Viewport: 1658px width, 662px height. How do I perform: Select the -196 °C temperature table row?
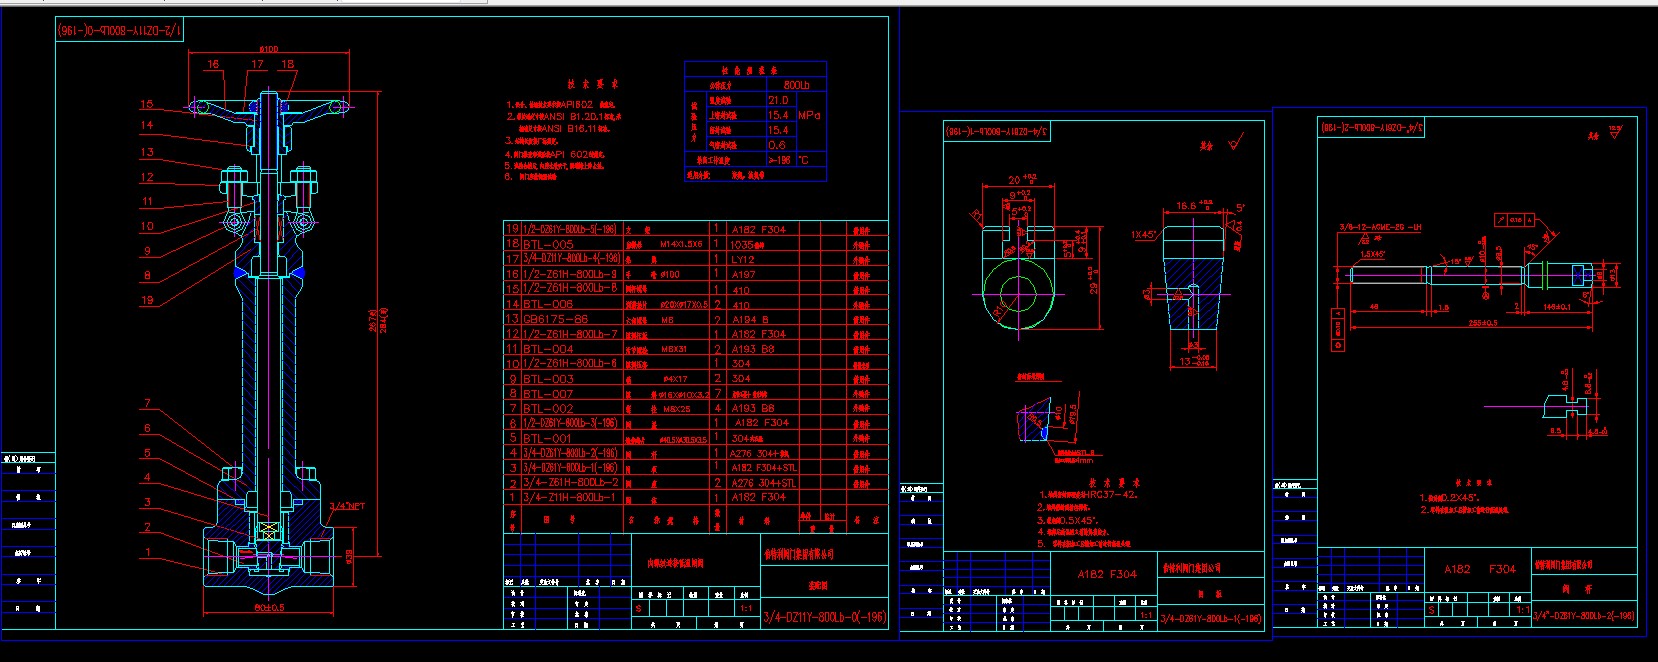tap(755, 160)
